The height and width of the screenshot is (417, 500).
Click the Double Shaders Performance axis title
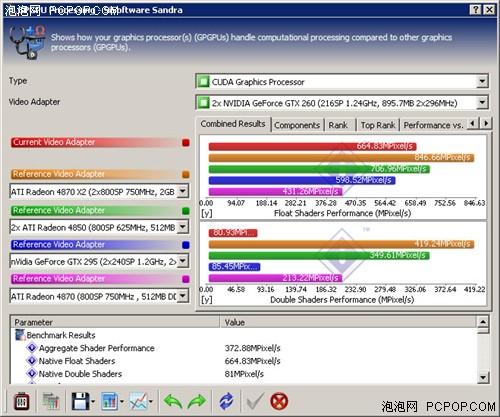[342, 300]
